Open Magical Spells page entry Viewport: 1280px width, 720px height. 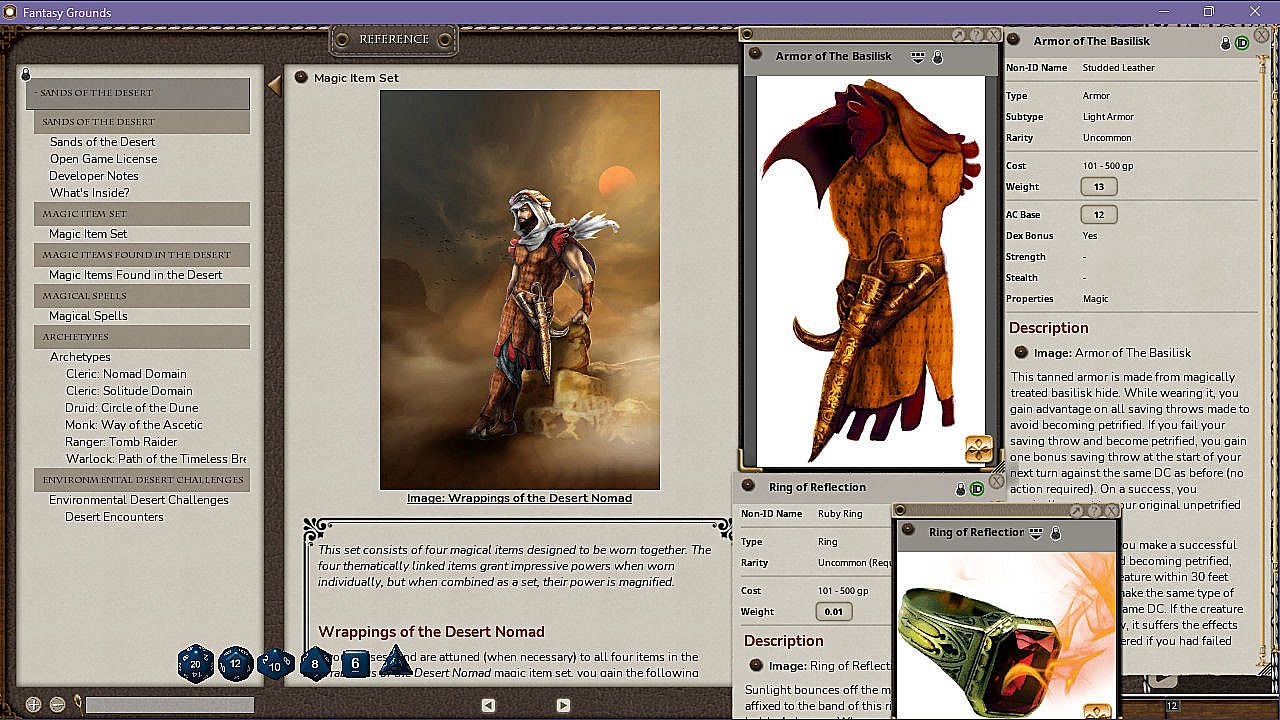(88, 316)
